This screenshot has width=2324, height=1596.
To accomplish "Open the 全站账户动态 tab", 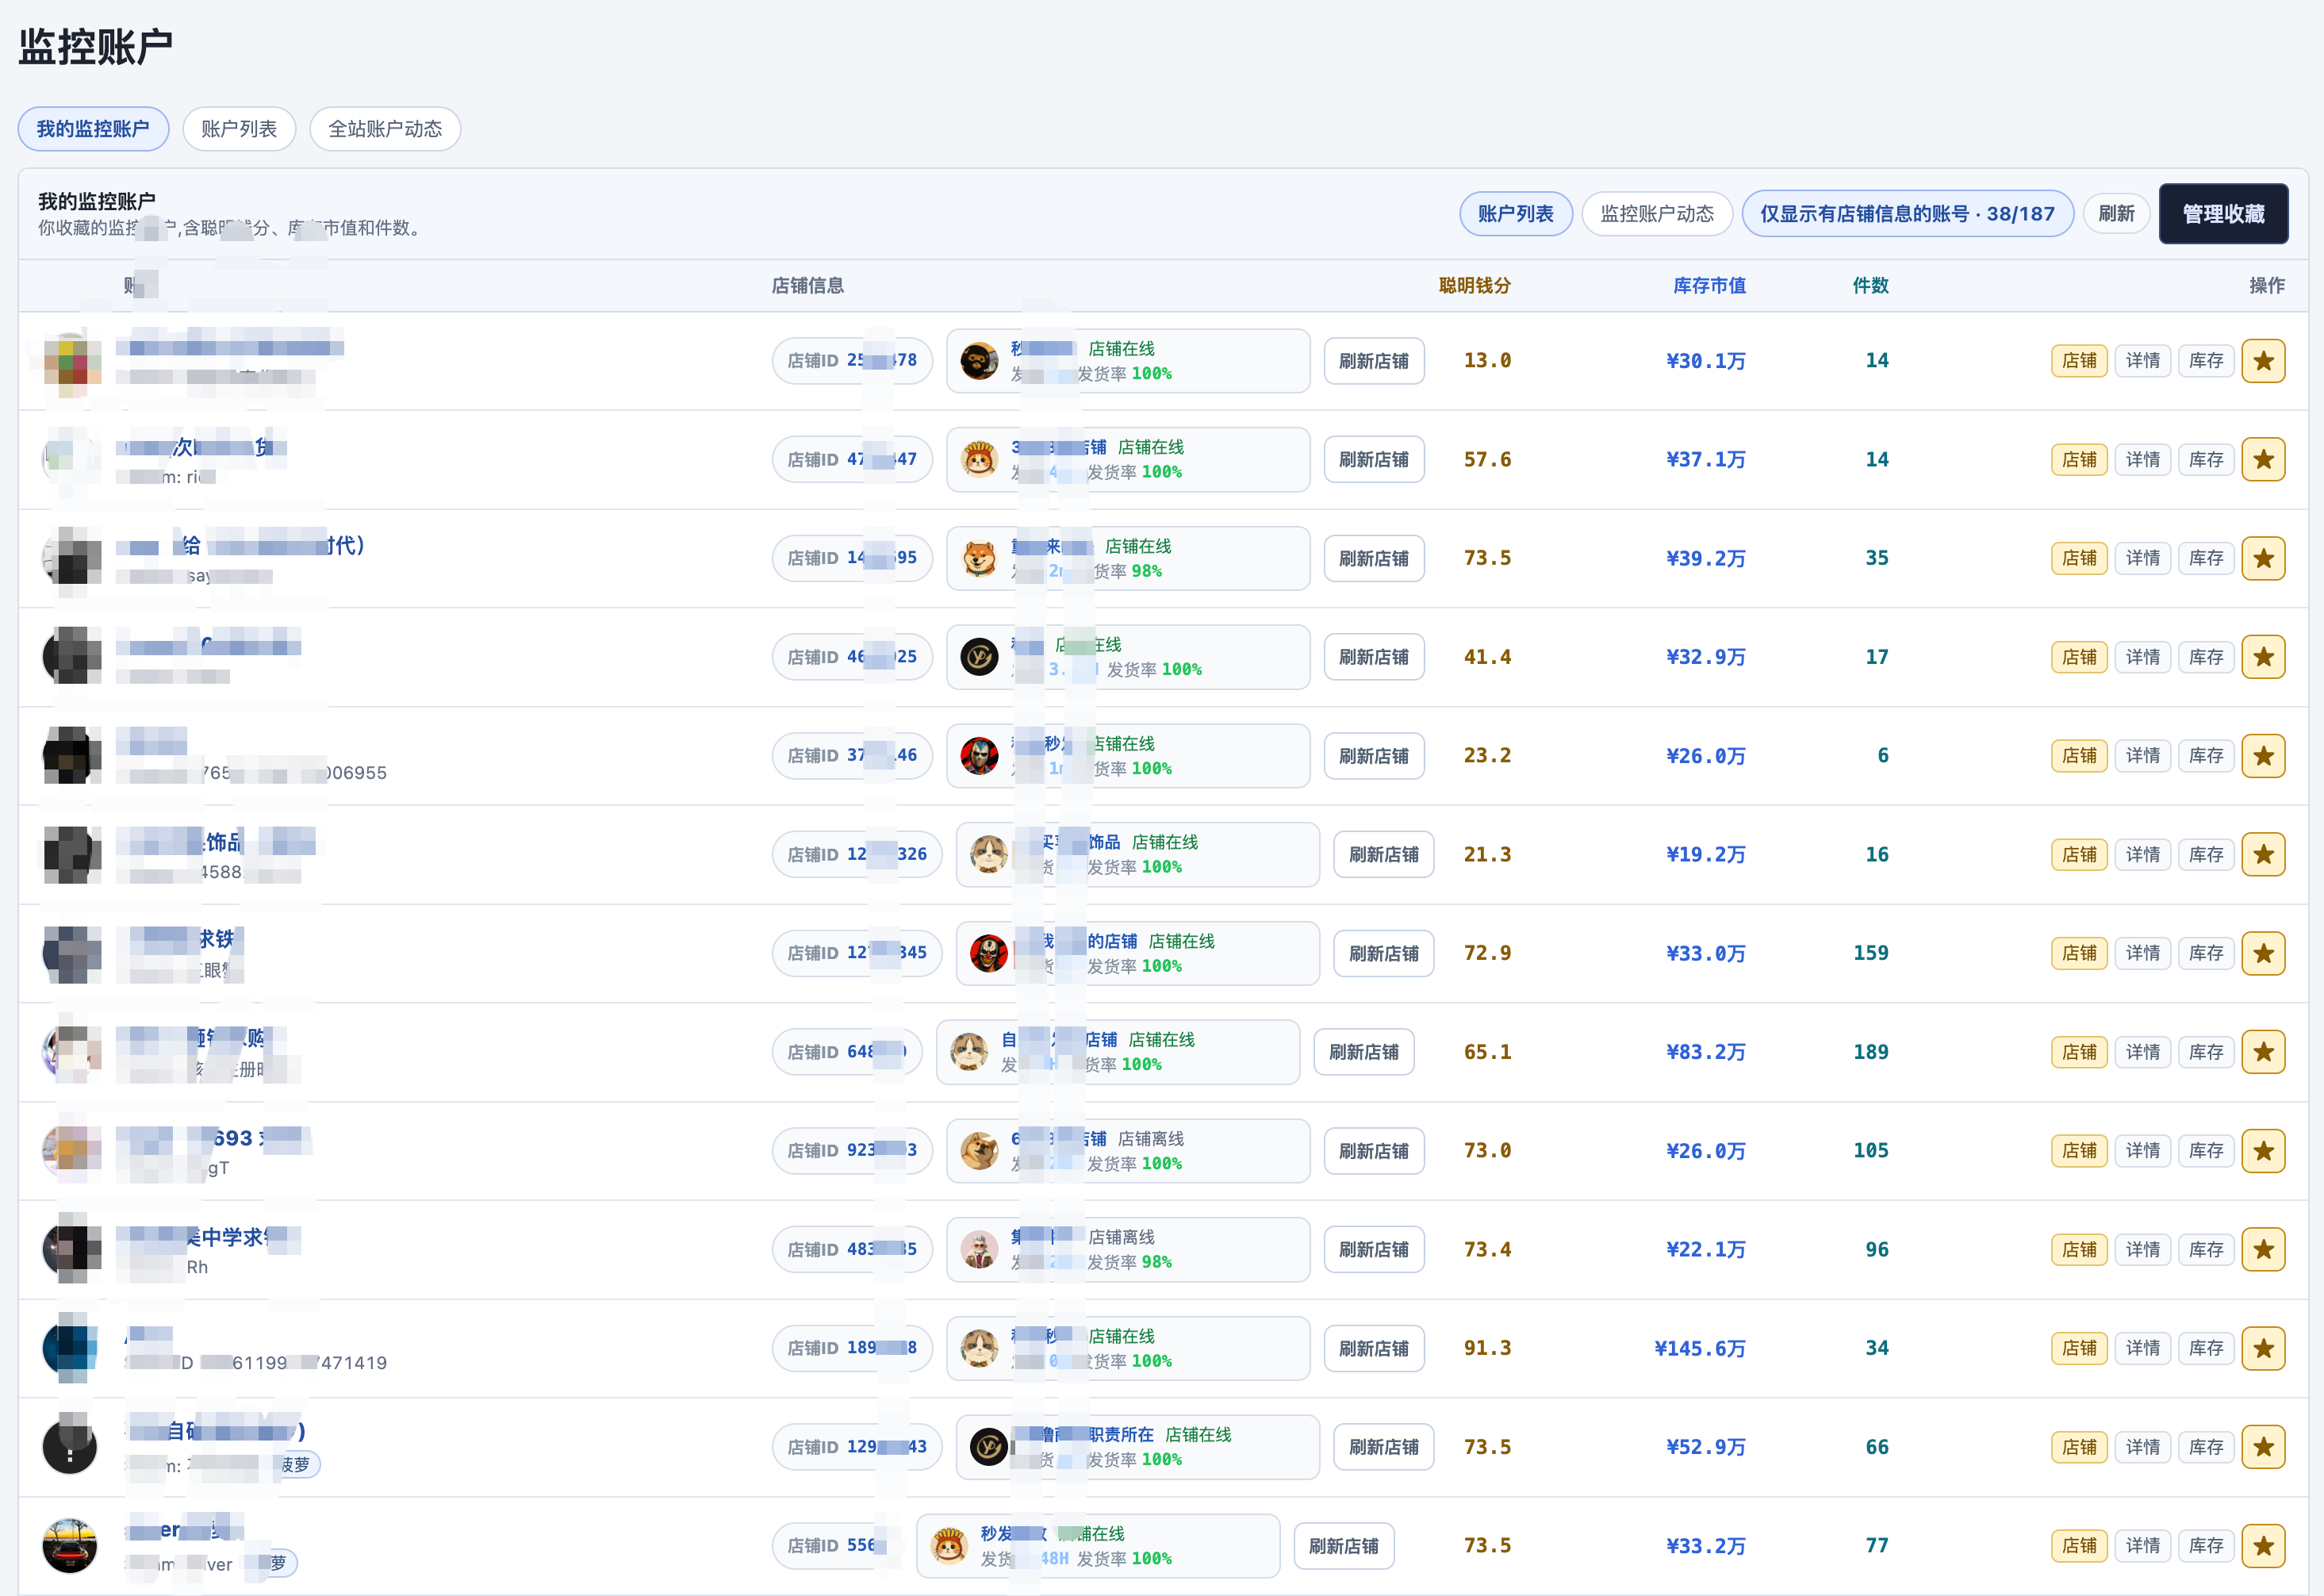I will [x=385, y=129].
